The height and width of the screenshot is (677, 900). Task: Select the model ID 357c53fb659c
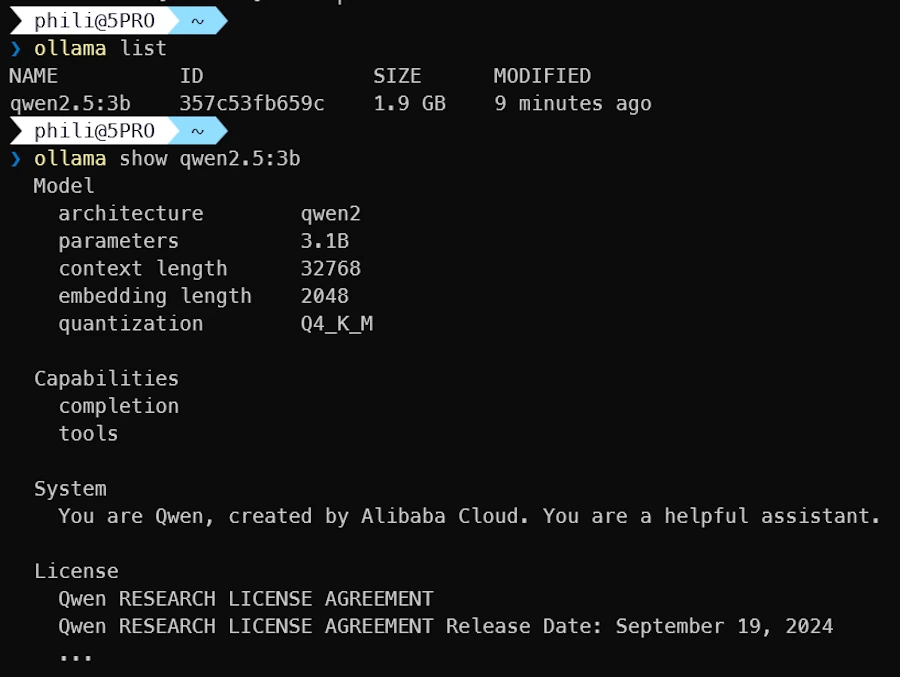(x=251, y=103)
